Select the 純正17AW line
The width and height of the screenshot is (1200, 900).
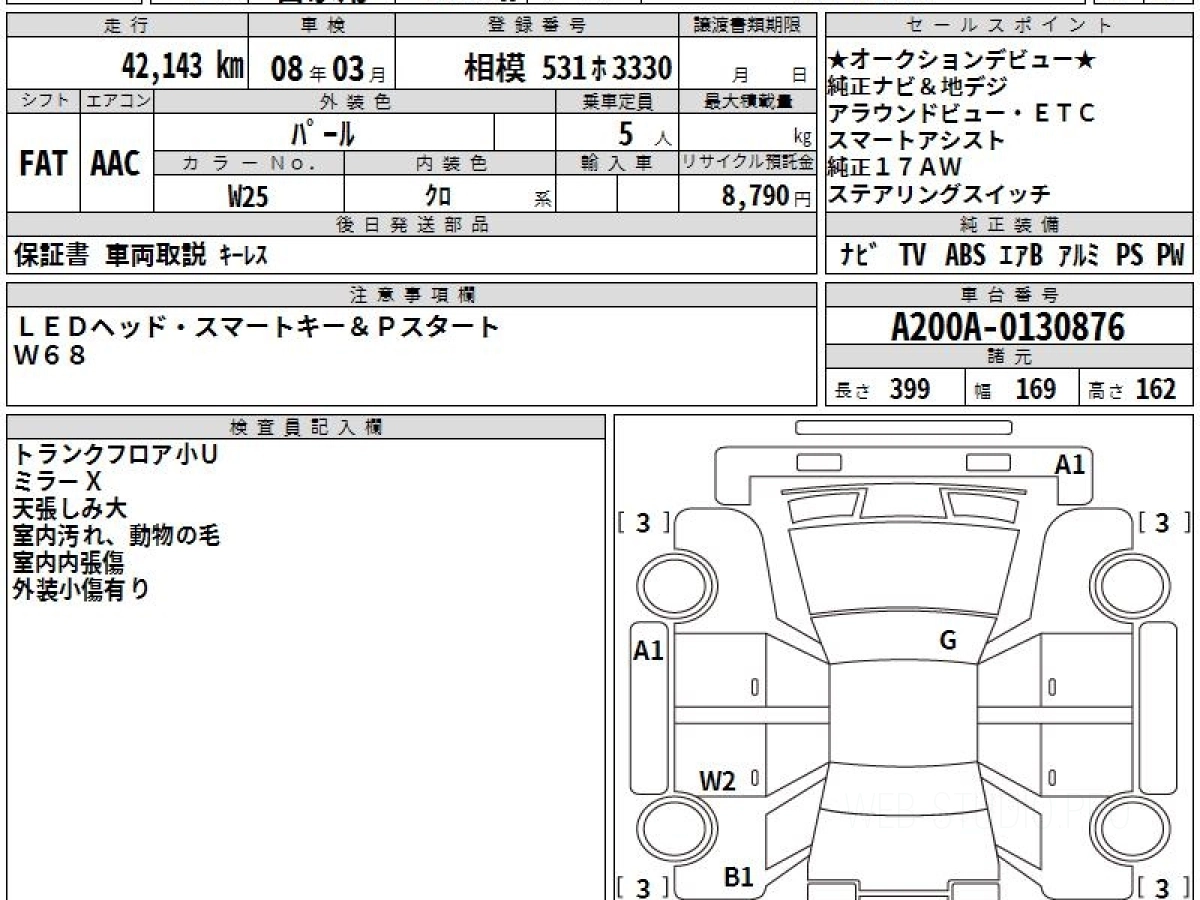point(895,167)
